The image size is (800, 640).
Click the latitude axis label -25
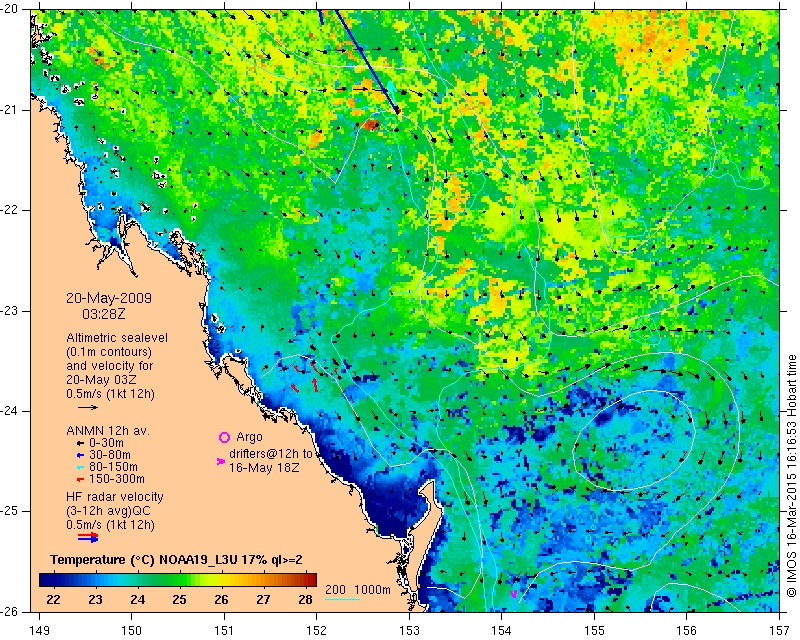11,511
